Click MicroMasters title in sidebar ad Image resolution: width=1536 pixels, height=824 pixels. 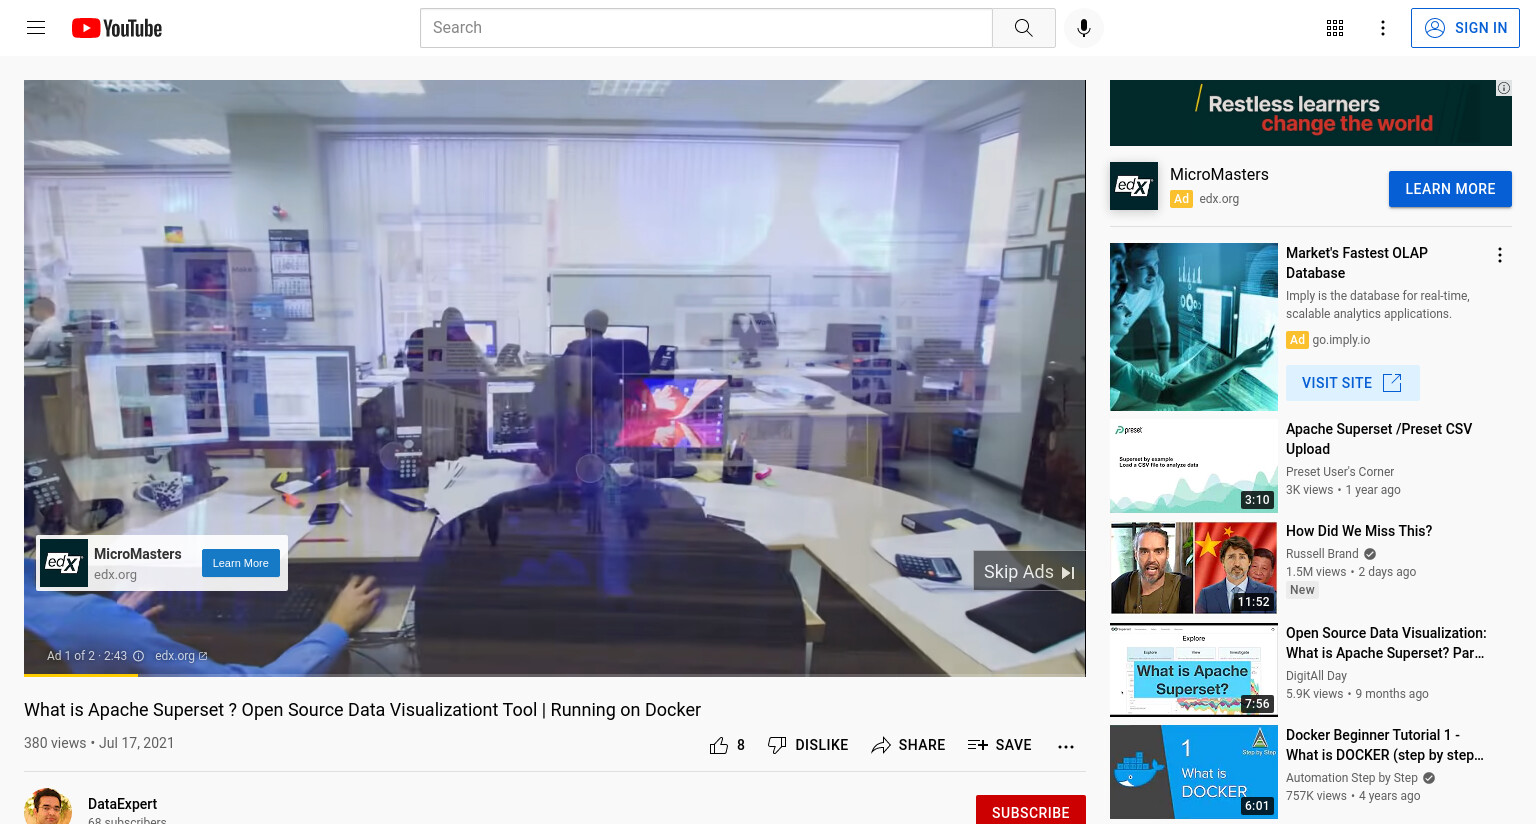tap(1219, 174)
